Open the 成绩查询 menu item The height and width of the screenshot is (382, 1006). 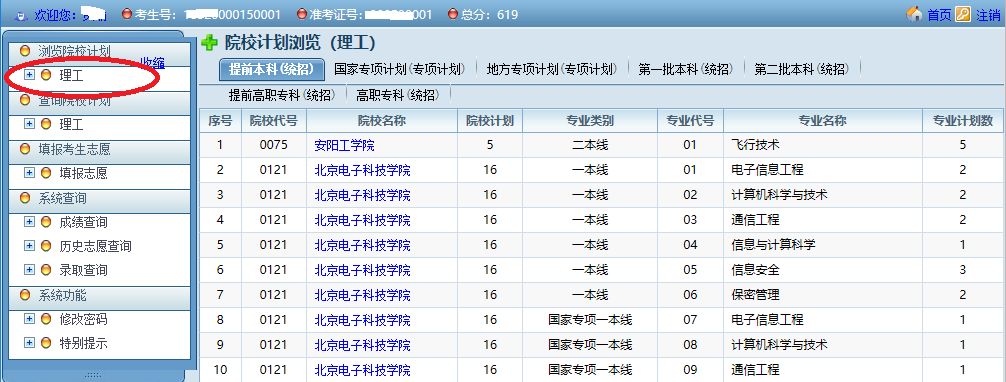click(x=83, y=222)
